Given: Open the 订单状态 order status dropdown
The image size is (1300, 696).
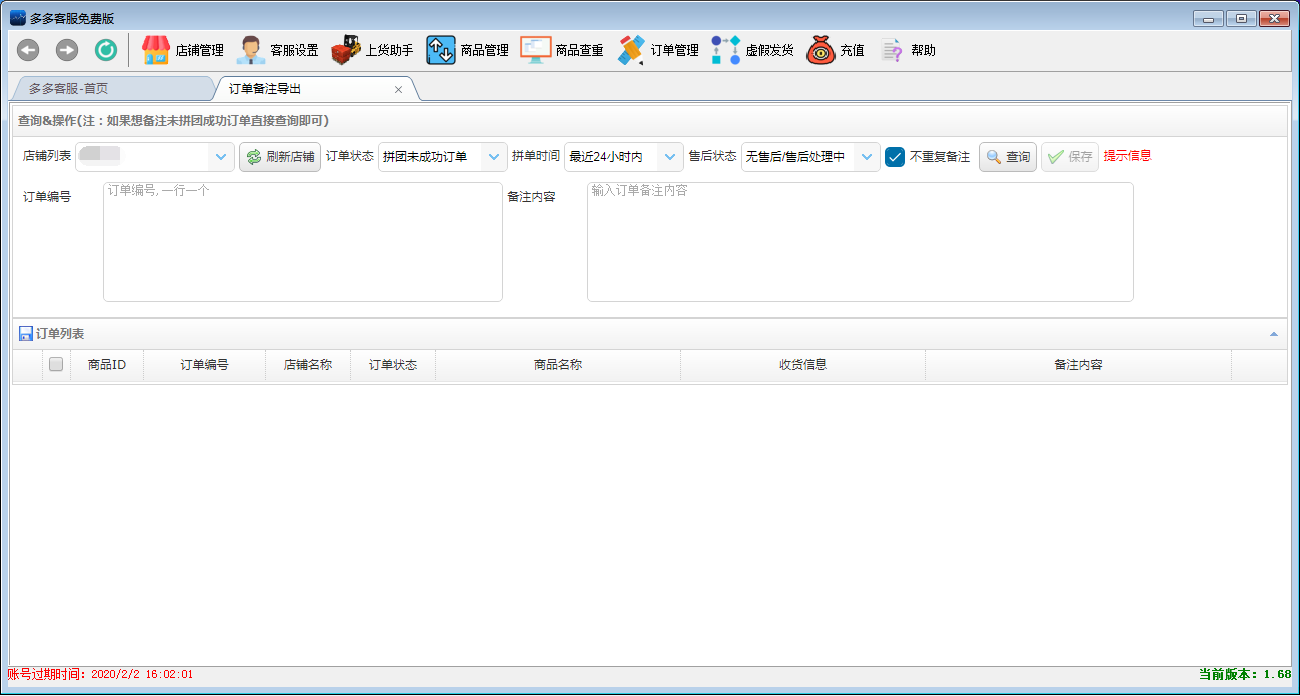Looking at the screenshot, I should pos(495,157).
